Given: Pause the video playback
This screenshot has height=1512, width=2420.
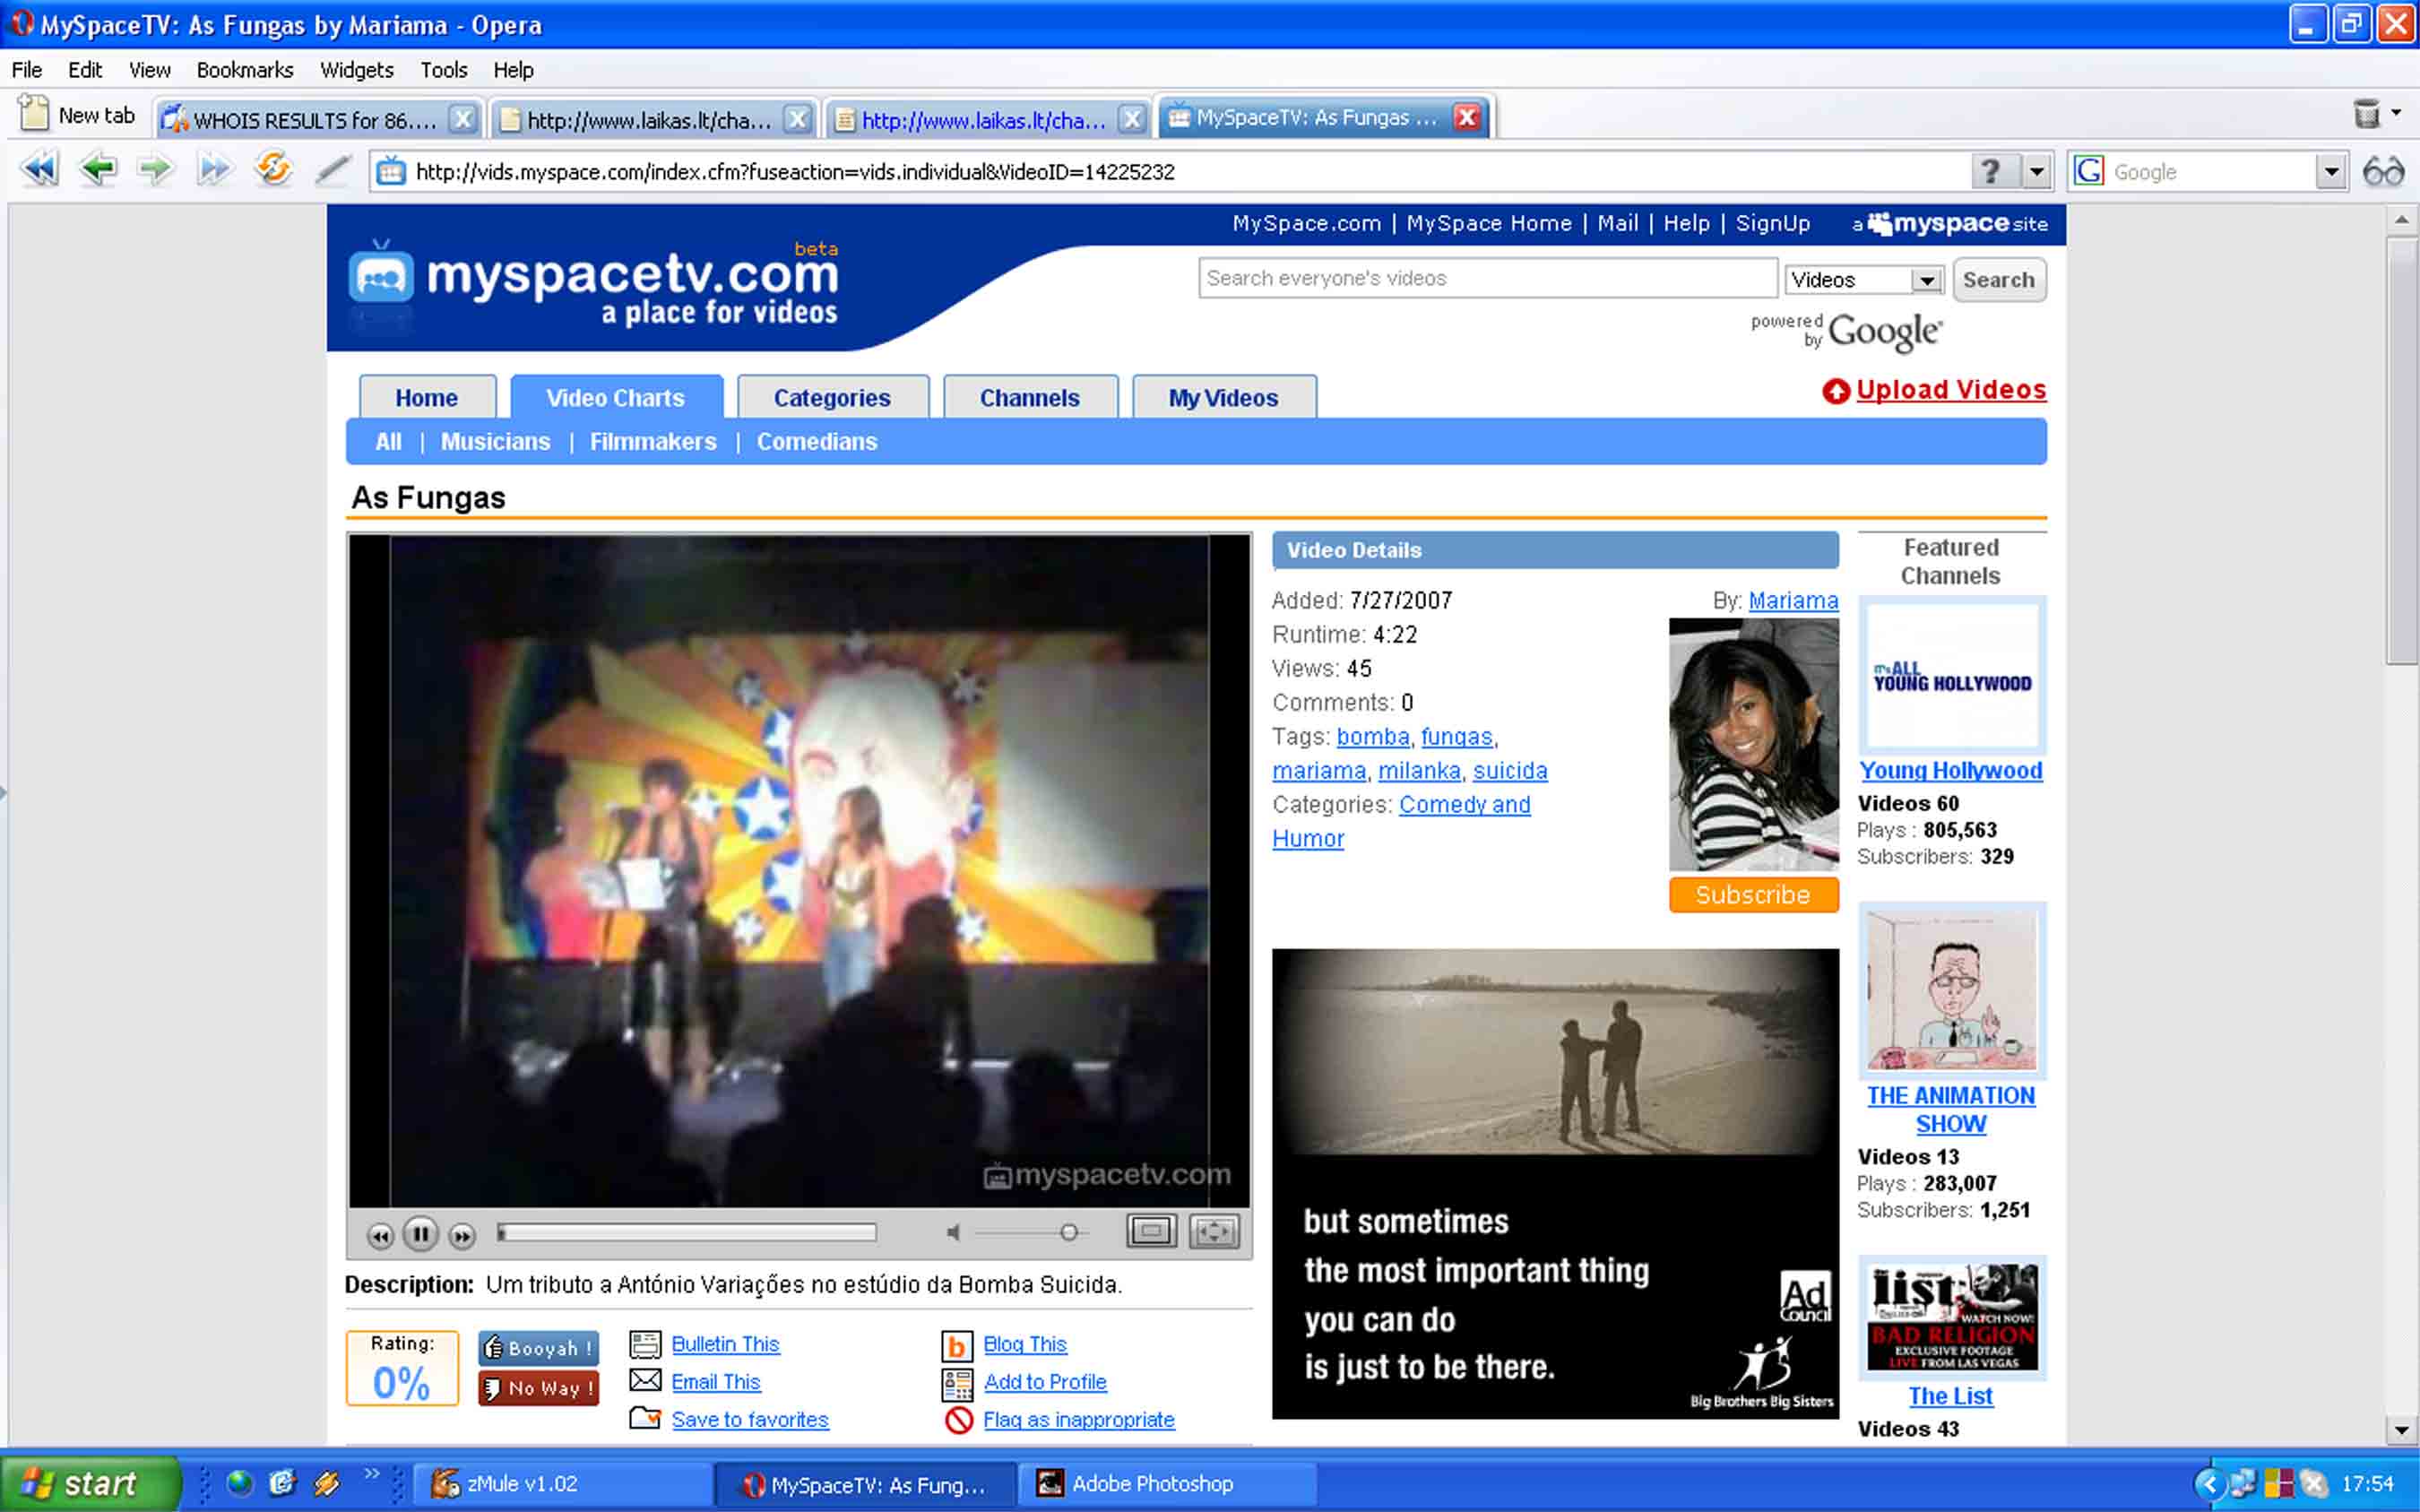Looking at the screenshot, I should click(421, 1234).
